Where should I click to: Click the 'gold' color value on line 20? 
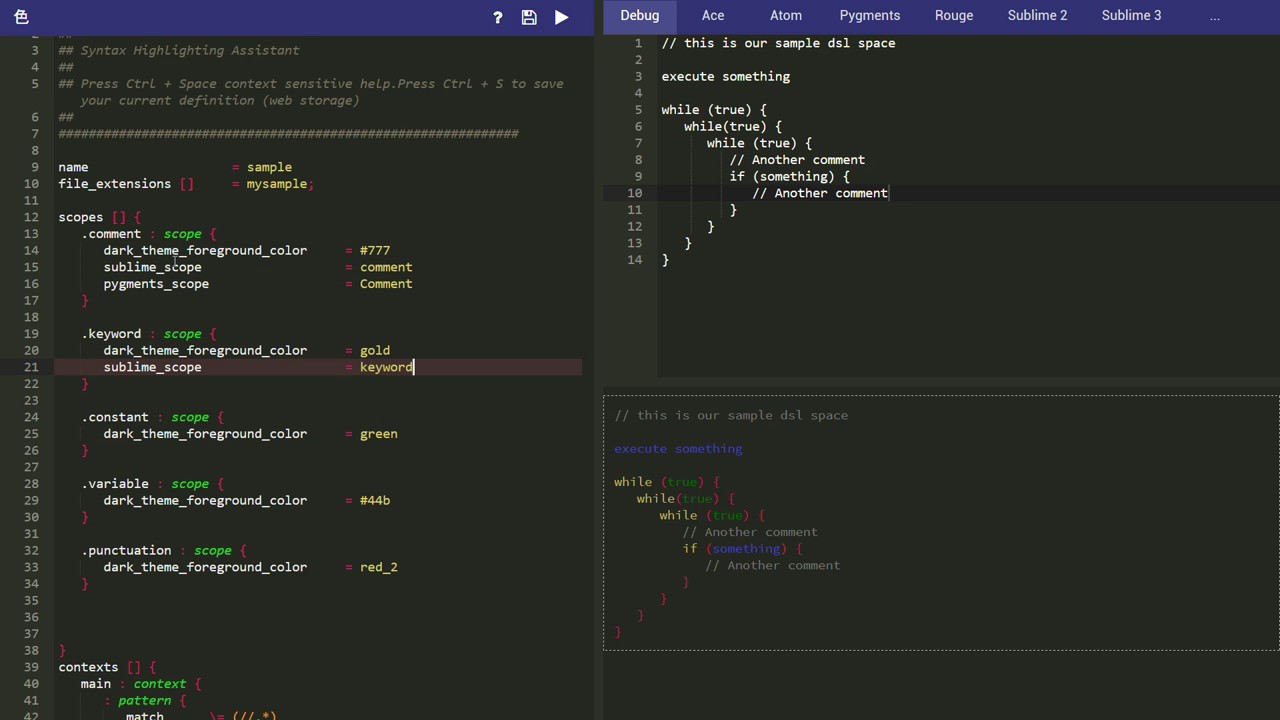(x=375, y=350)
